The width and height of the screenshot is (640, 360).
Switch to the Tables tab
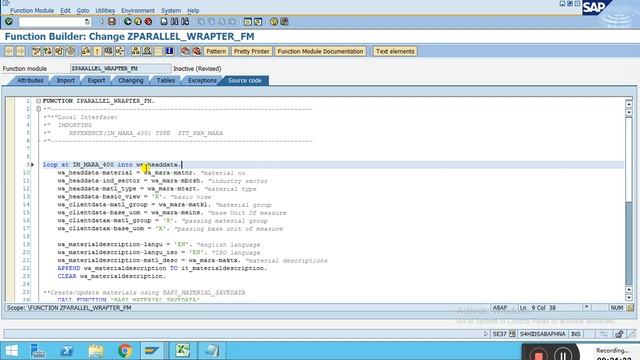point(166,80)
